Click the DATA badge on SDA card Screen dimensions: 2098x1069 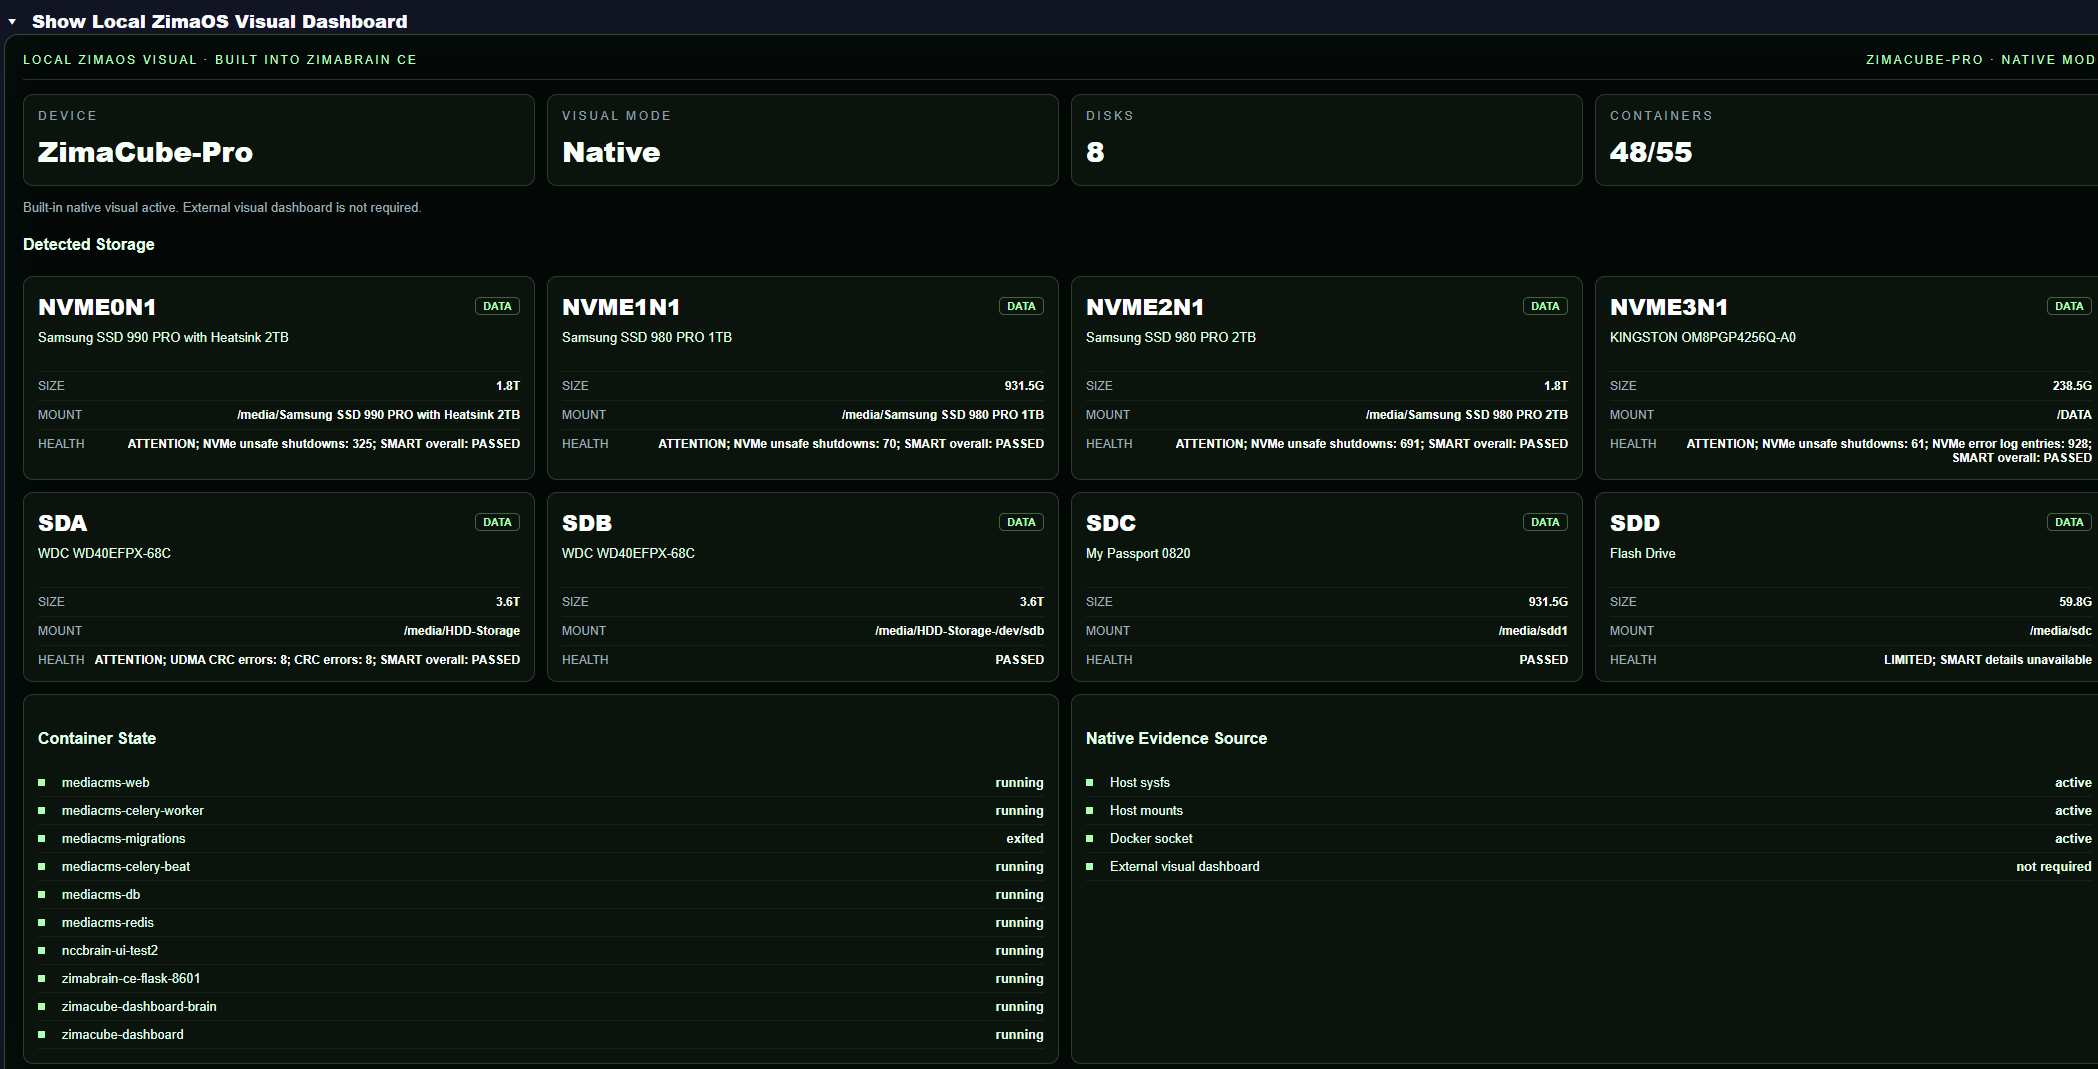497,522
